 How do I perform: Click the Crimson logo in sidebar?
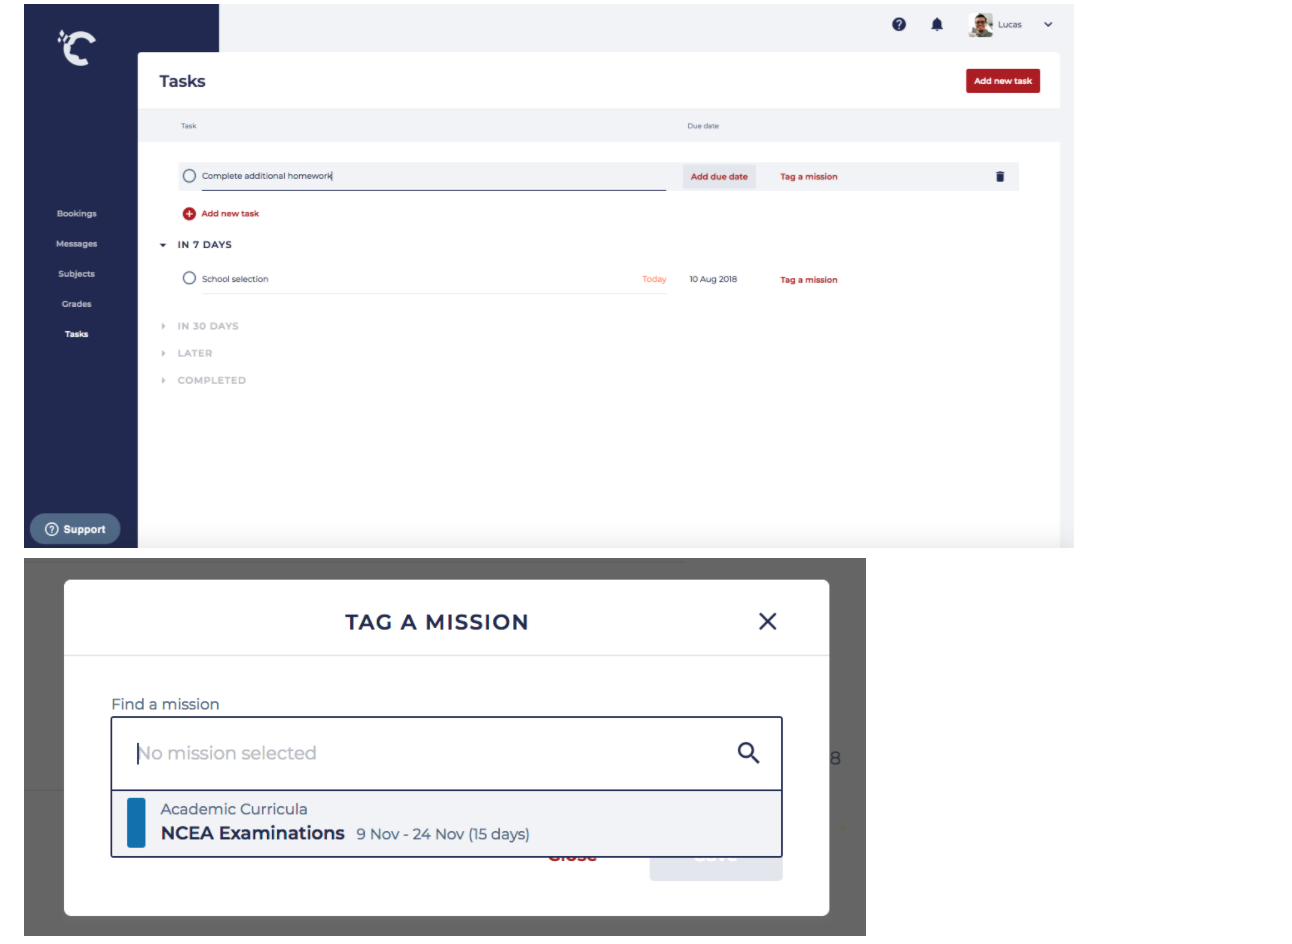coord(76,47)
